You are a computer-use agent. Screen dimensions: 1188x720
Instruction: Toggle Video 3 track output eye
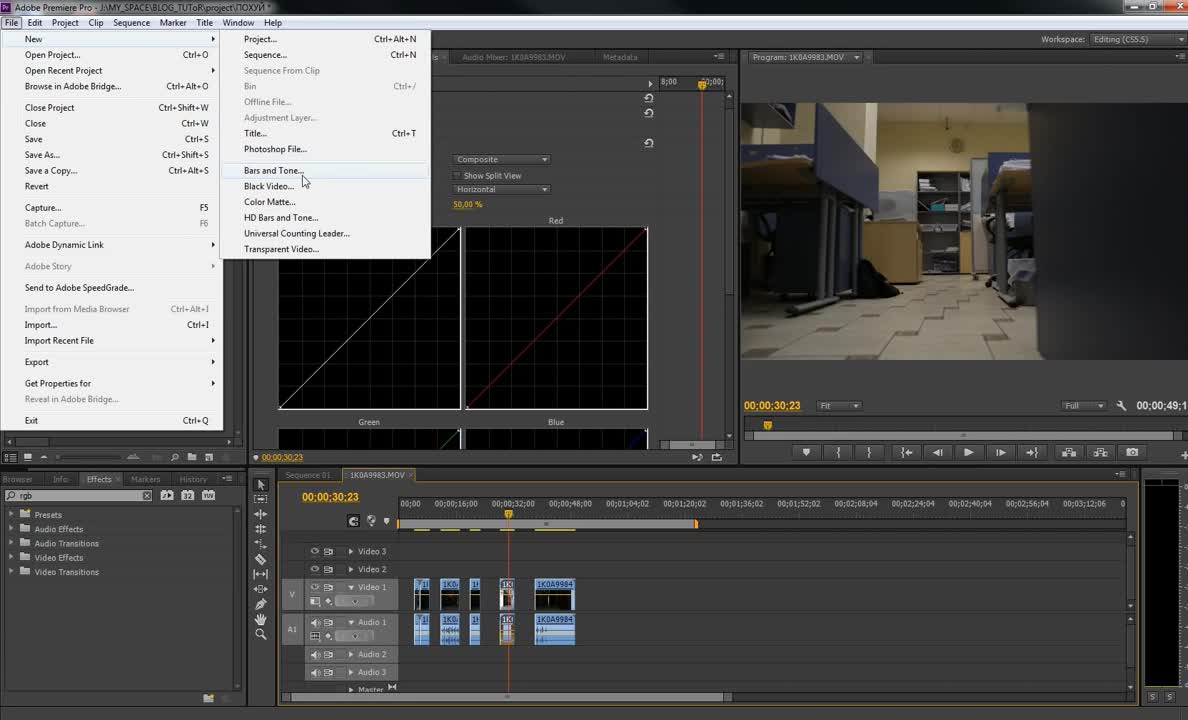[314, 551]
